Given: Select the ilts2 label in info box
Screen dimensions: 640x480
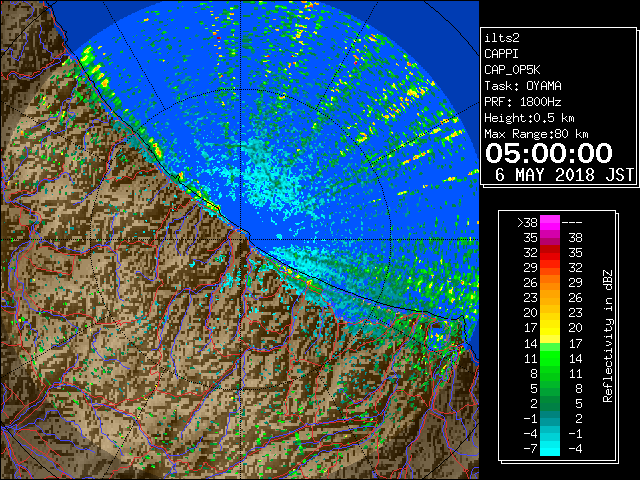Looking at the screenshot, I should pyautogui.click(x=502, y=38).
